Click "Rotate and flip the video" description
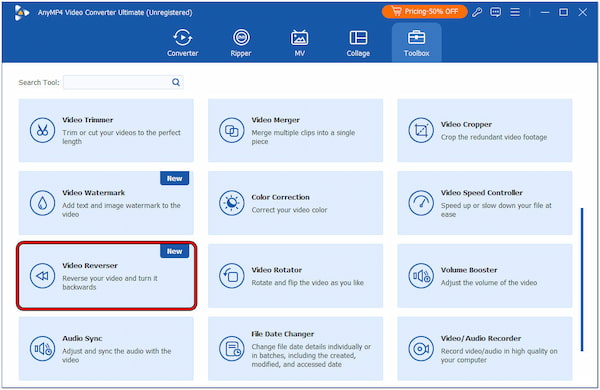 [308, 283]
